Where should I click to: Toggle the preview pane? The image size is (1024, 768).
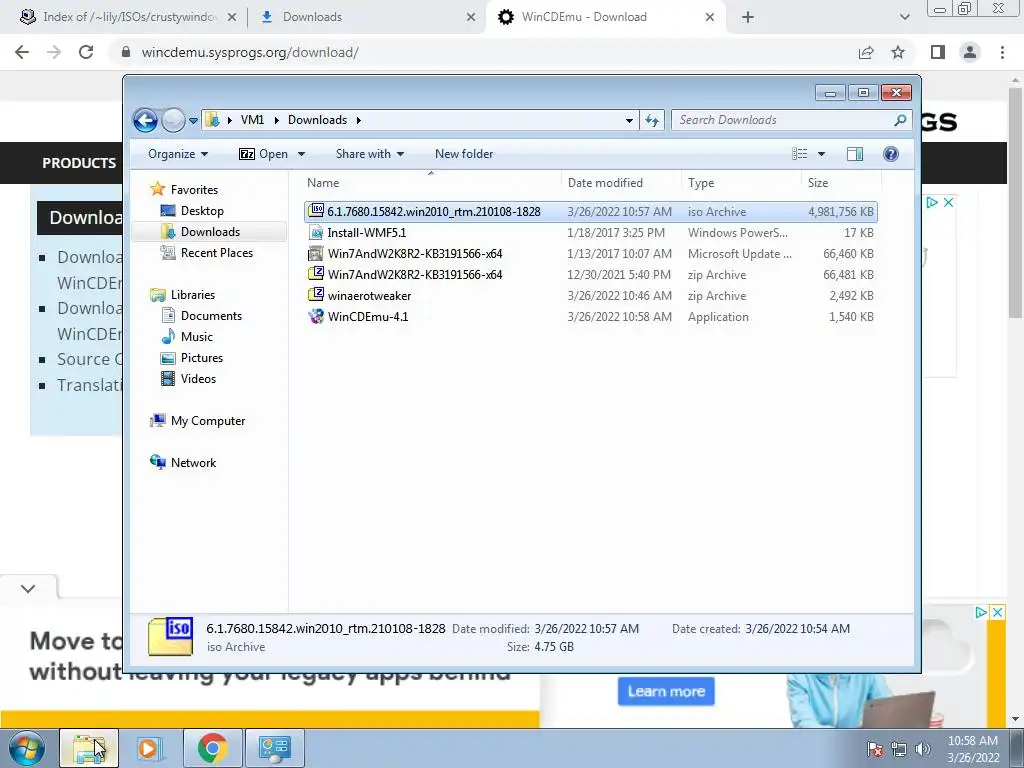pos(854,154)
